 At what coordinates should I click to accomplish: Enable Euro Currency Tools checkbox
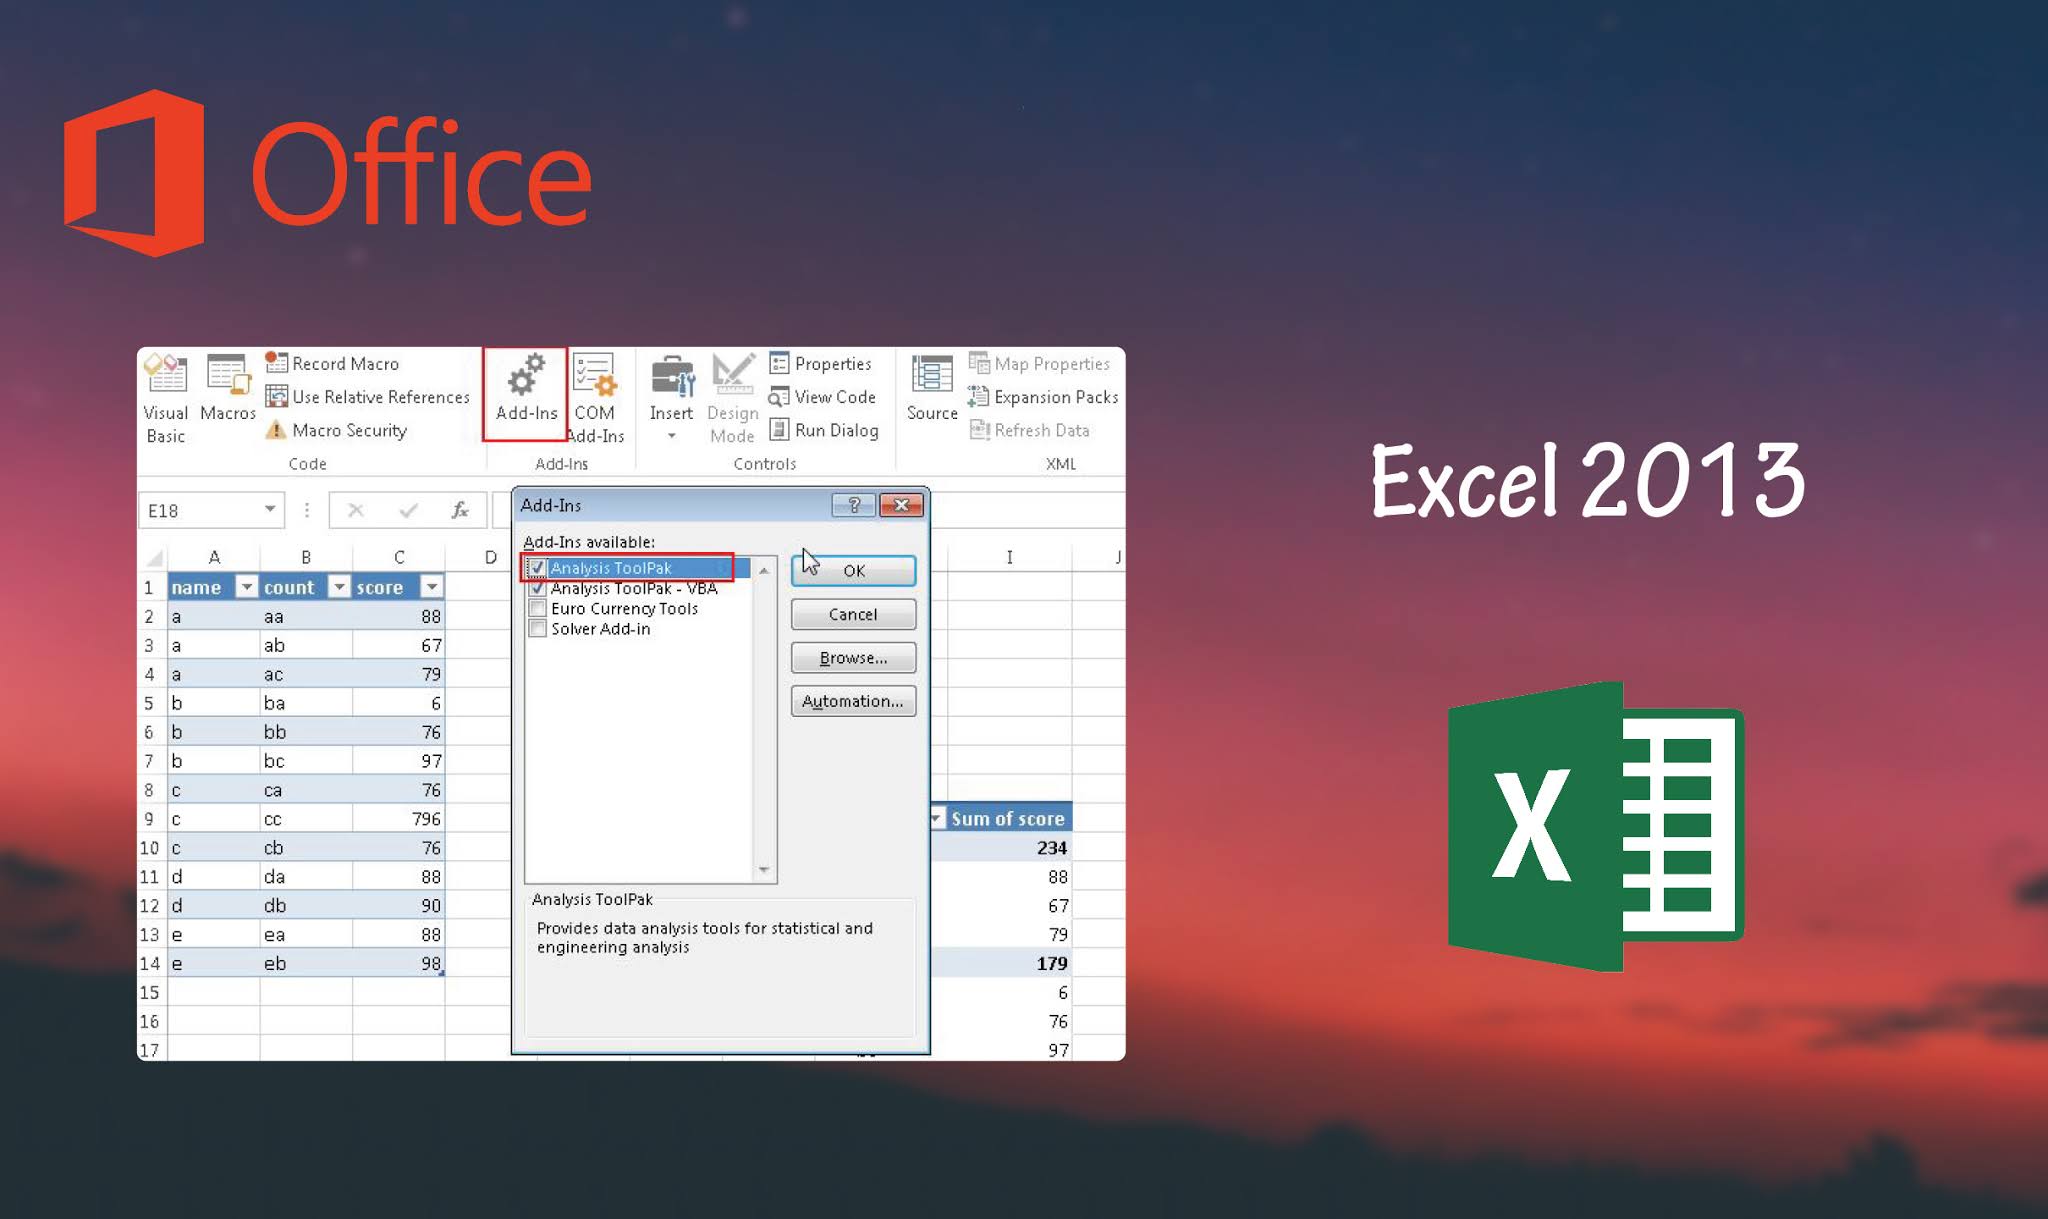pyautogui.click(x=537, y=607)
